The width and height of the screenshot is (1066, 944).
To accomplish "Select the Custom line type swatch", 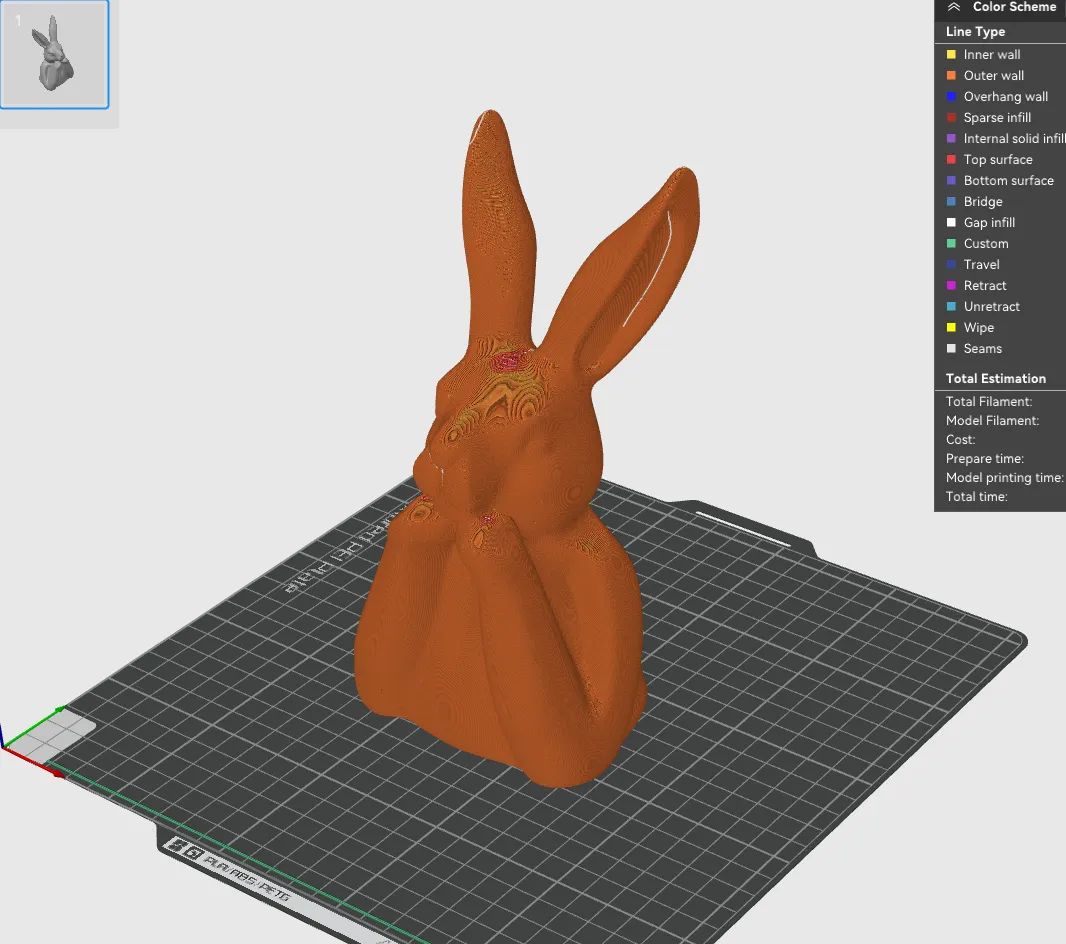I will (951, 243).
